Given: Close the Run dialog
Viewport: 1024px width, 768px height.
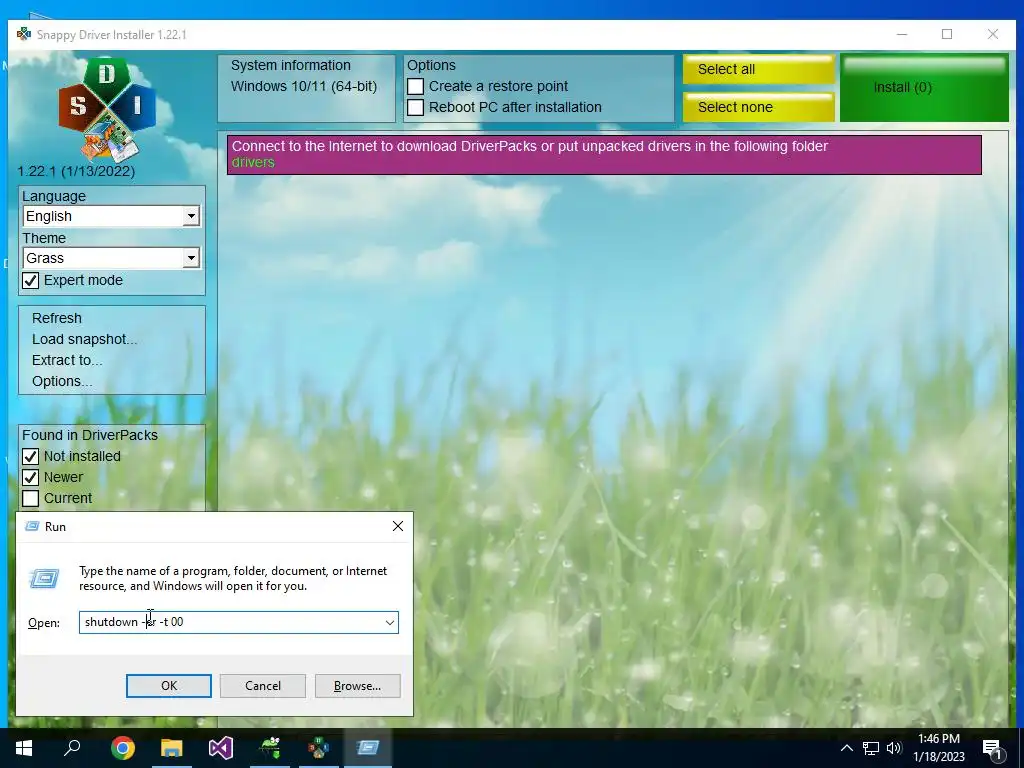Looking at the screenshot, I should 398,526.
